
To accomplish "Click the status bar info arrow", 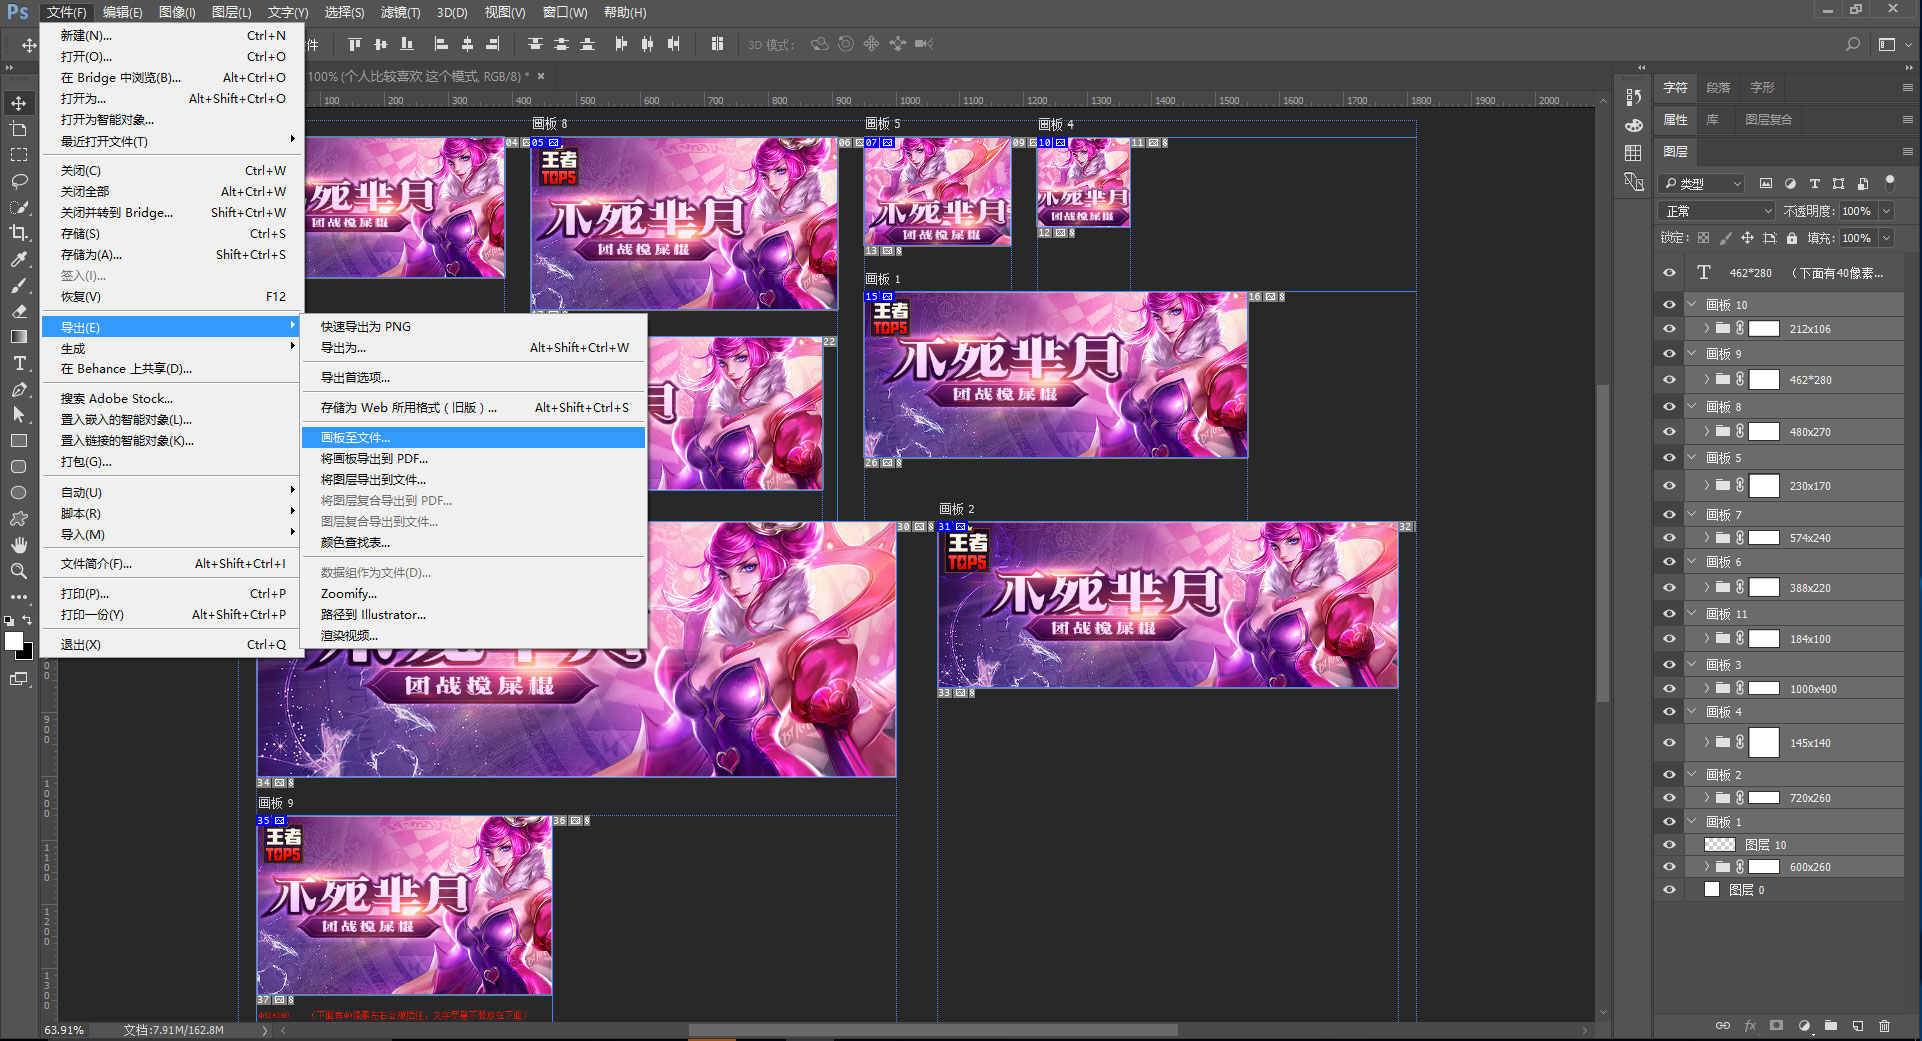I will point(265,1030).
